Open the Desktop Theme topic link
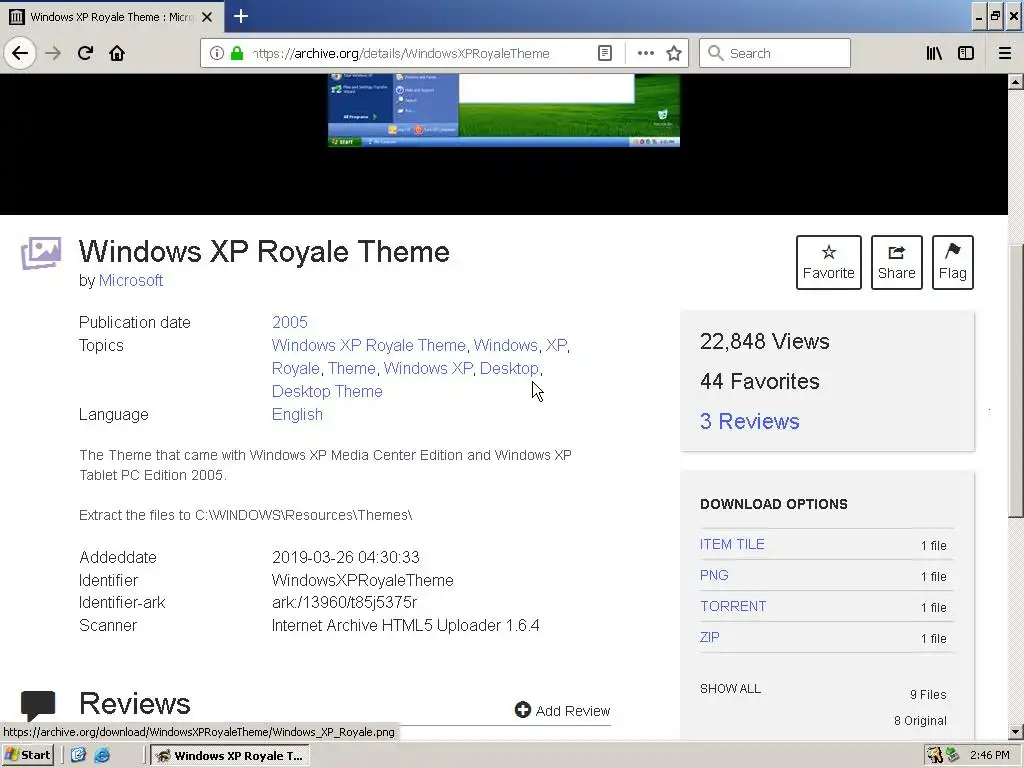This screenshot has width=1024, height=768. (327, 391)
